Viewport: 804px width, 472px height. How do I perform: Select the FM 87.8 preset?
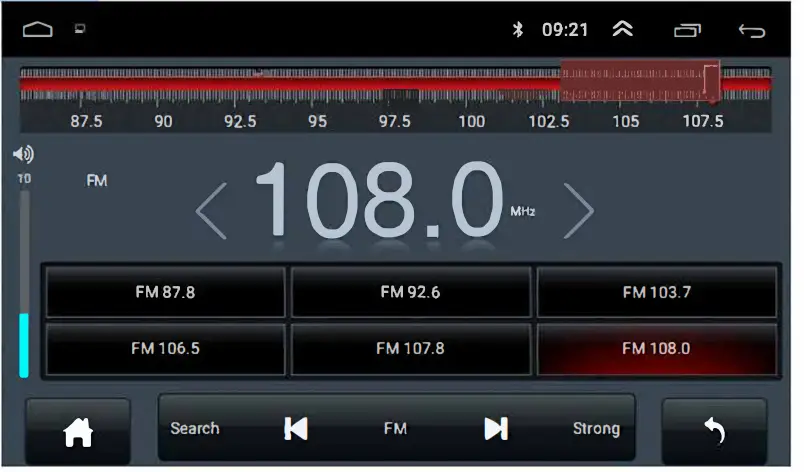tap(165, 293)
